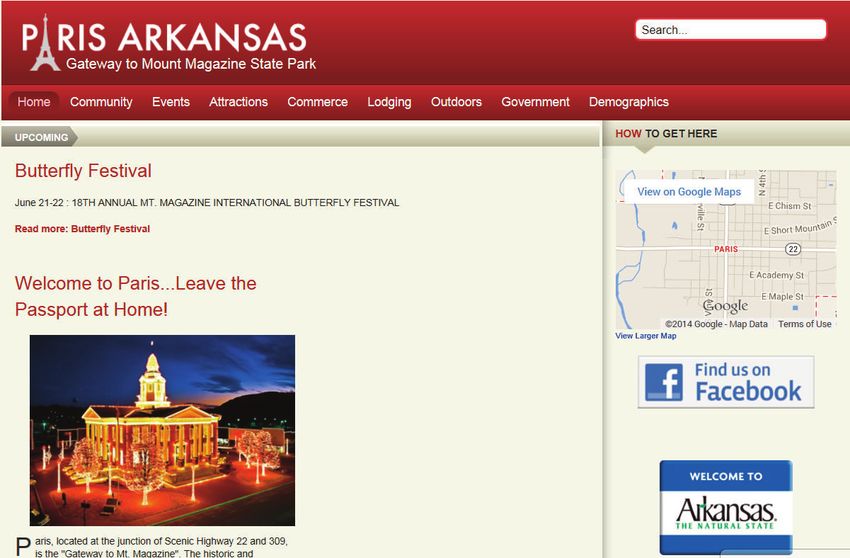
Task: Open the Attractions menu
Action: coord(239,102)
